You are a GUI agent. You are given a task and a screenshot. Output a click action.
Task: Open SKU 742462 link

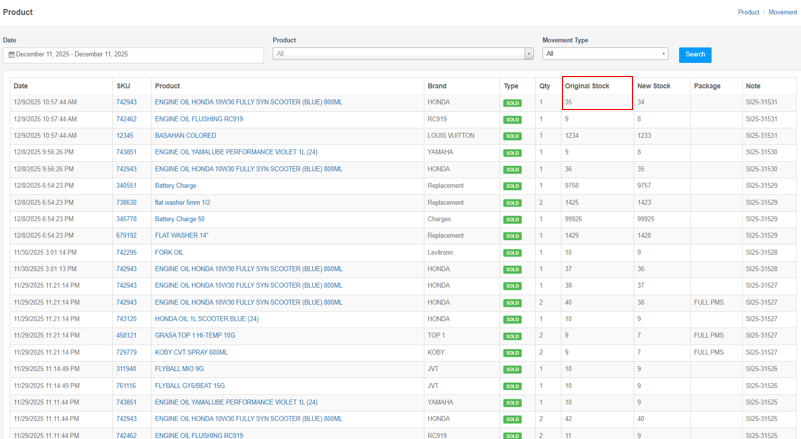(126, 119)
